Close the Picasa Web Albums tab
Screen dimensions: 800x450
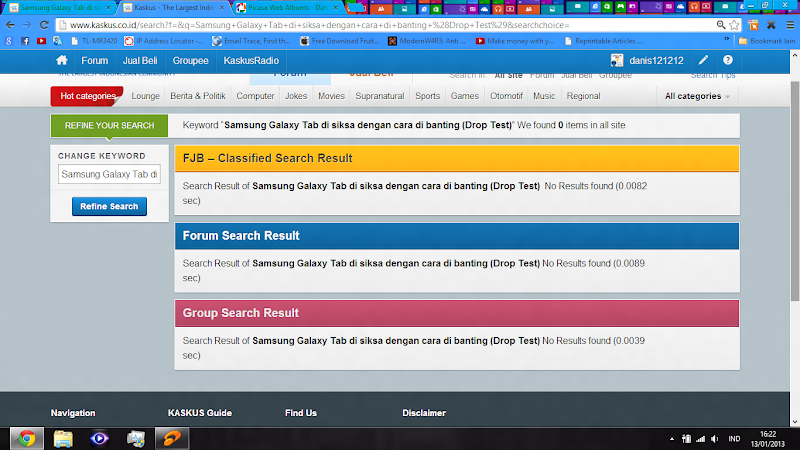click(x=335, y=8)
